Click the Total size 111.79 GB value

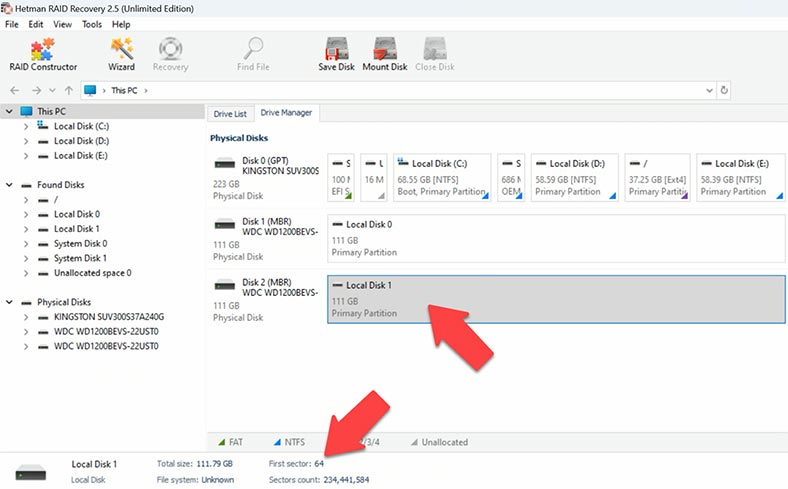[x=215, y=463]
